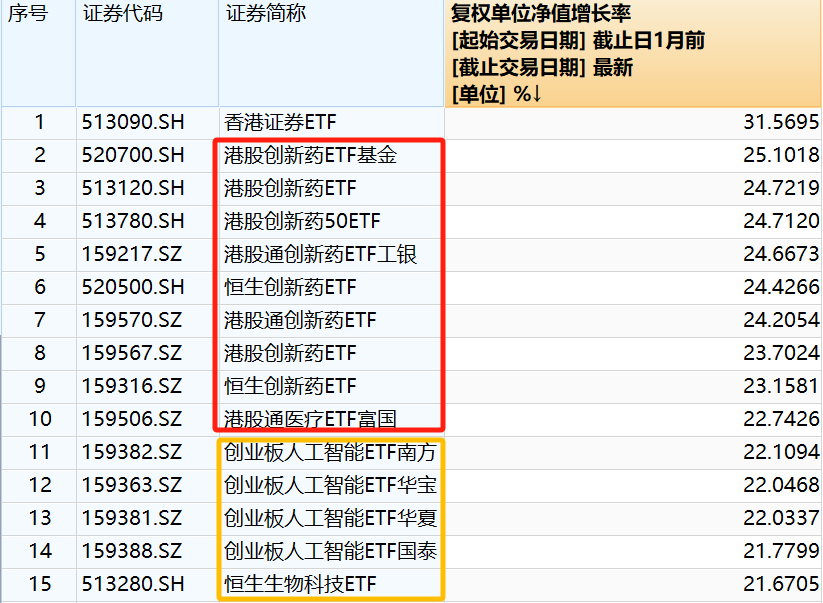This screenshot has width=823, height=603.
Task: Select security code 513090.SH
Action: (x=133, y=123)
